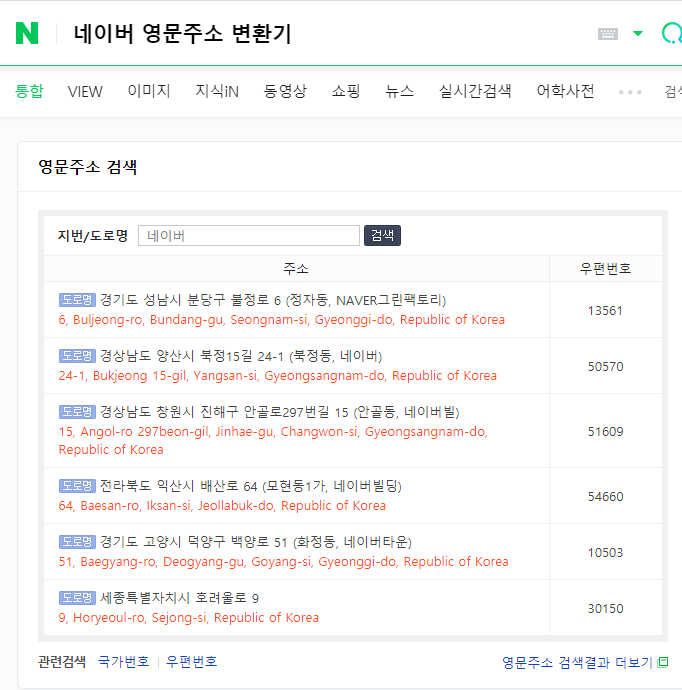Image resolution: width=682 pixels, height=690 pixels.
Task: Go to the 뉴스 tab
Action: pos(400,91)
